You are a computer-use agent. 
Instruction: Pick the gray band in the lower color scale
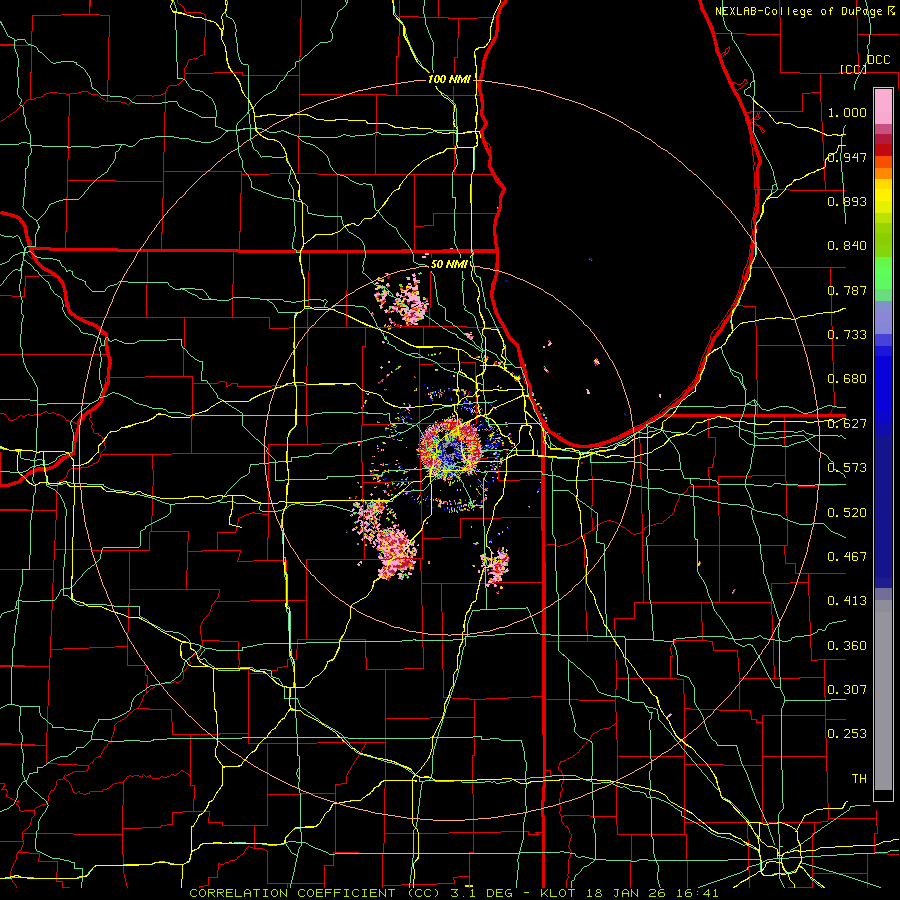tap(883, 695)
